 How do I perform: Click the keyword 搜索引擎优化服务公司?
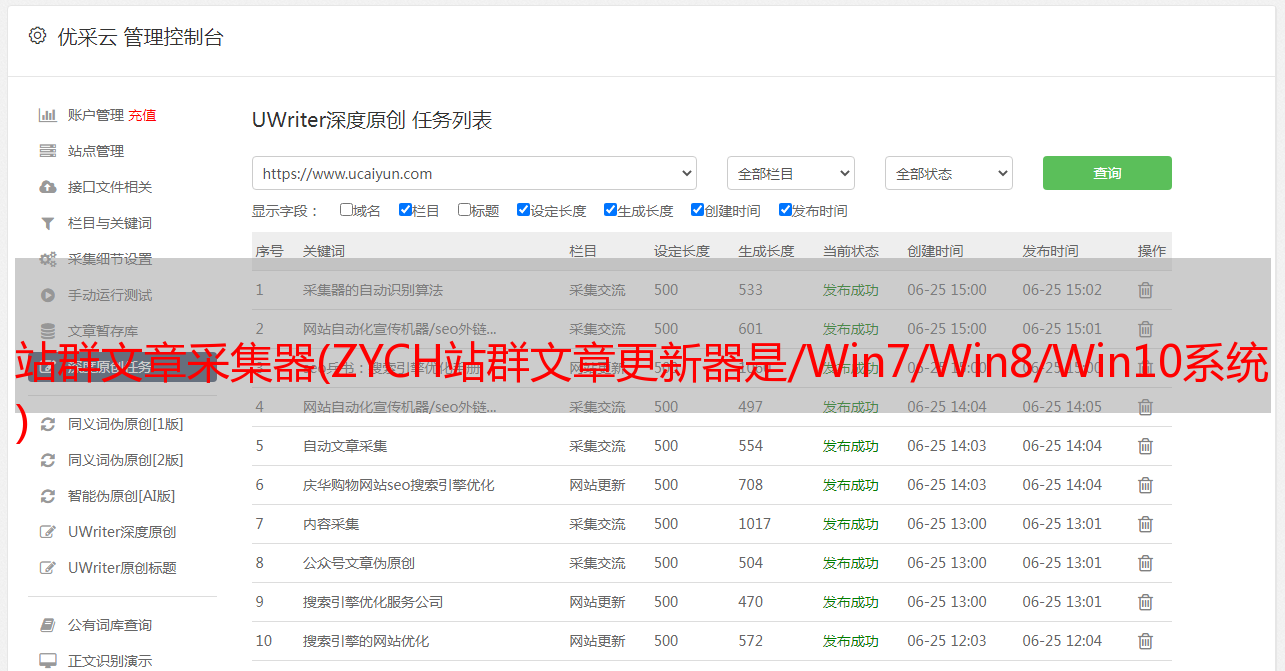click(x=373, y=602)
